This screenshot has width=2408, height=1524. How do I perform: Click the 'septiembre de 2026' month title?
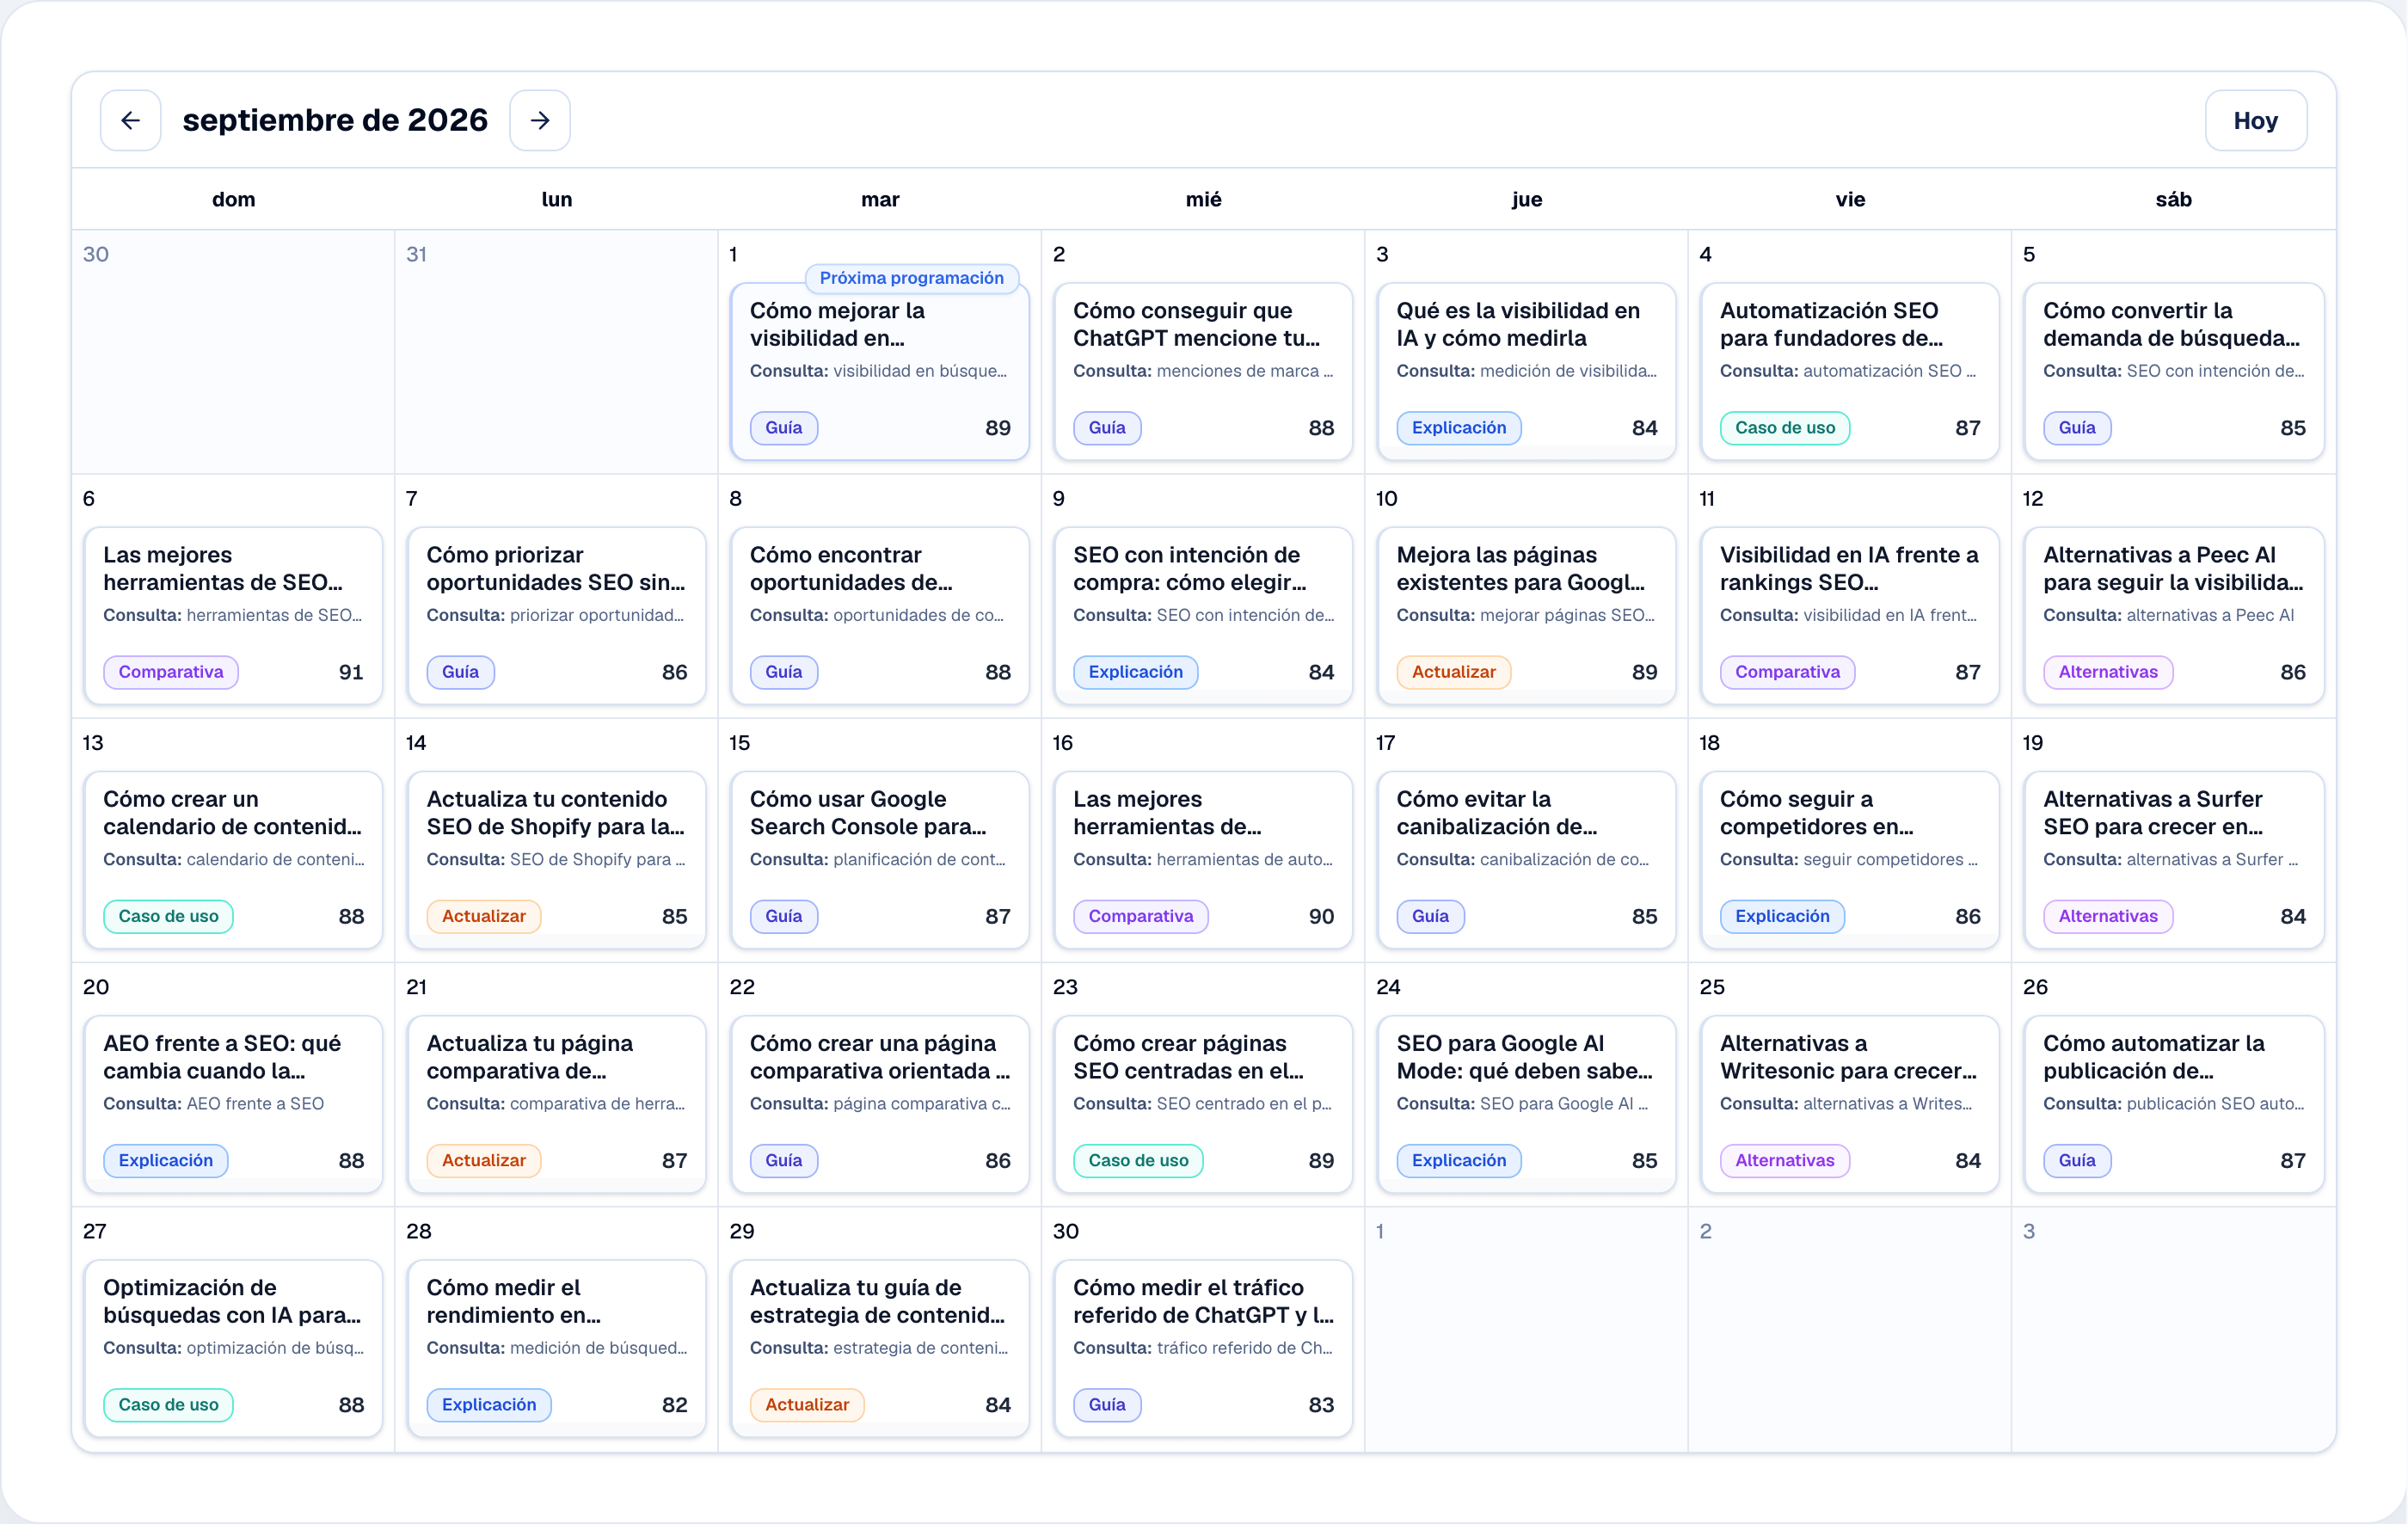click(335, 120)
